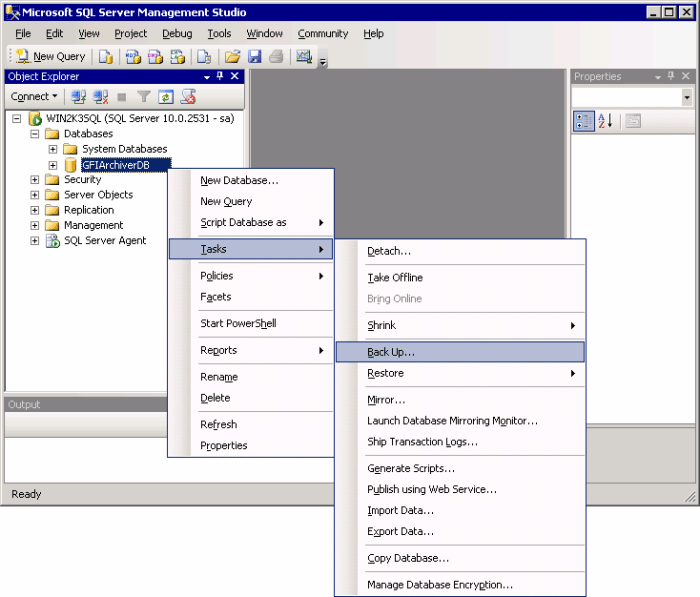Screen dimensions: 700x597
Task: Expand the SQL Server Agent node
Action: click(x=34, y=240)
